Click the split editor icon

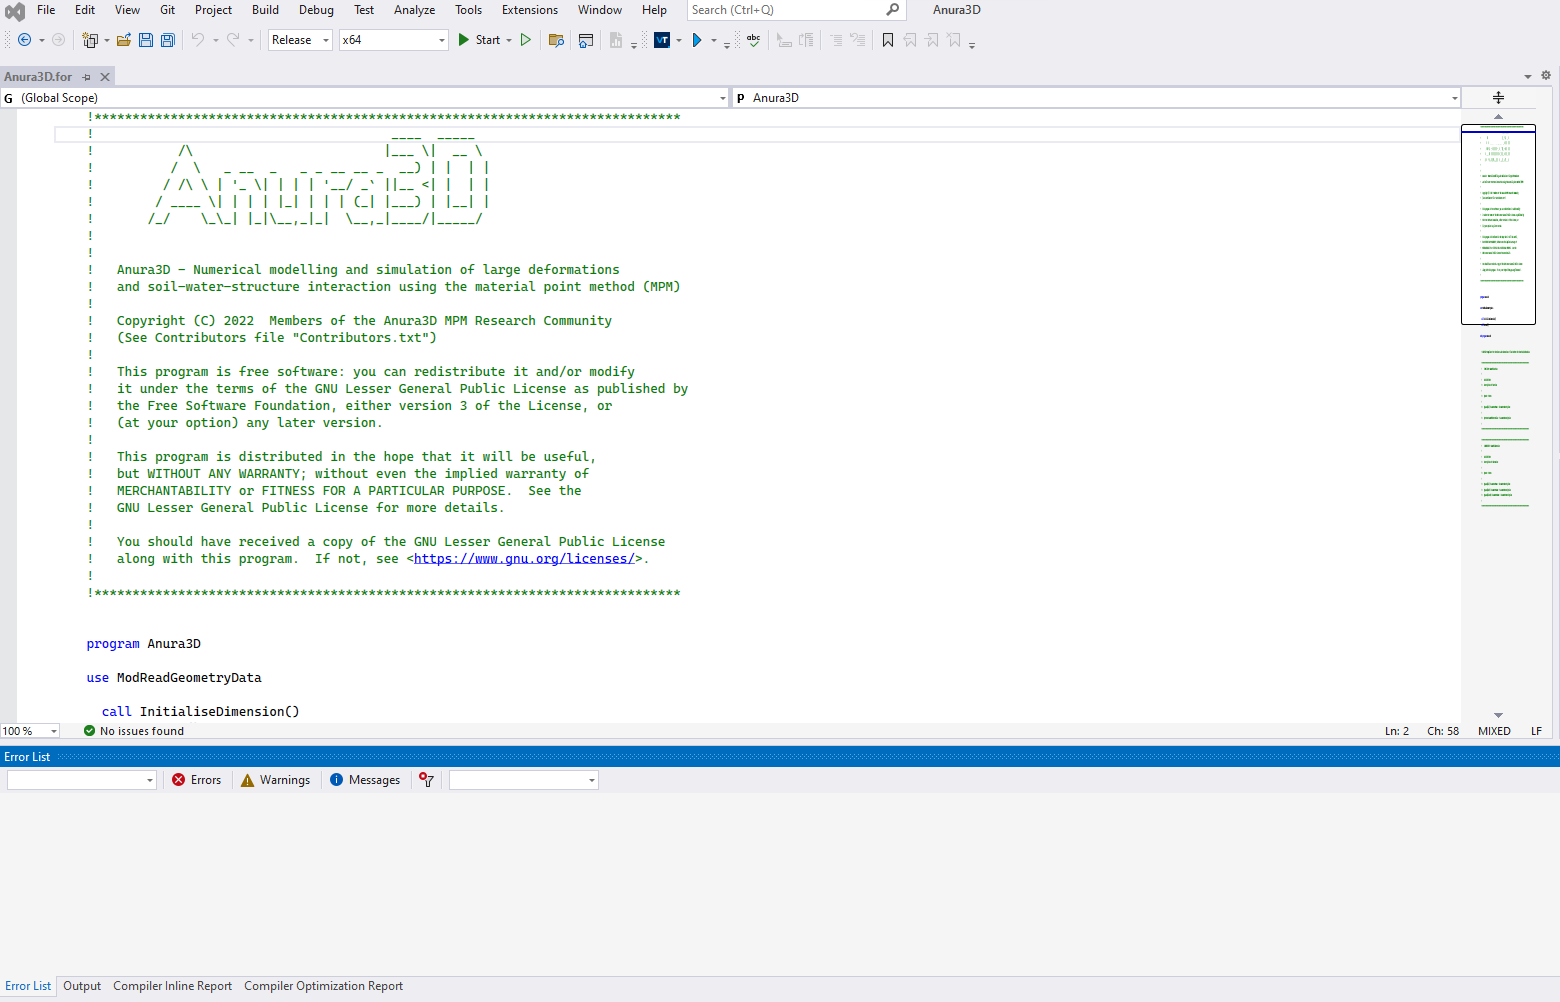point(1498,97)
